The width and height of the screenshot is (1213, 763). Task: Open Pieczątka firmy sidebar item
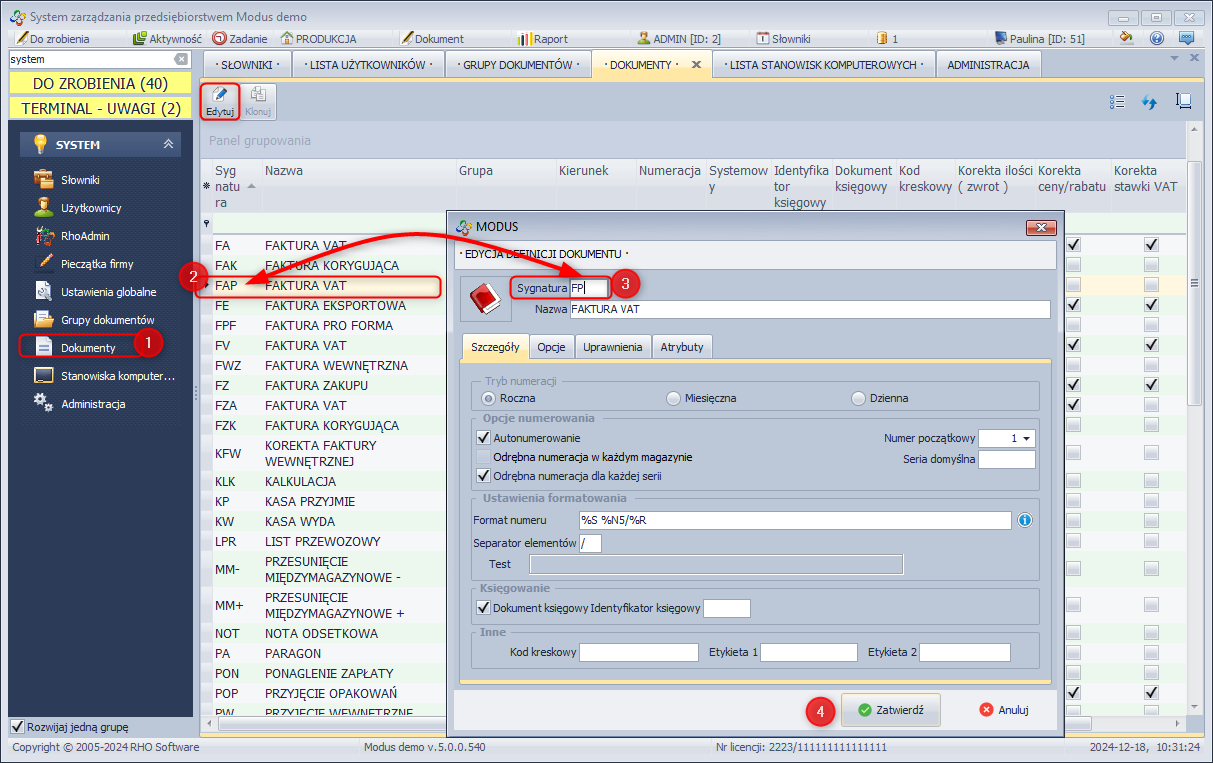tap(96, 264)
